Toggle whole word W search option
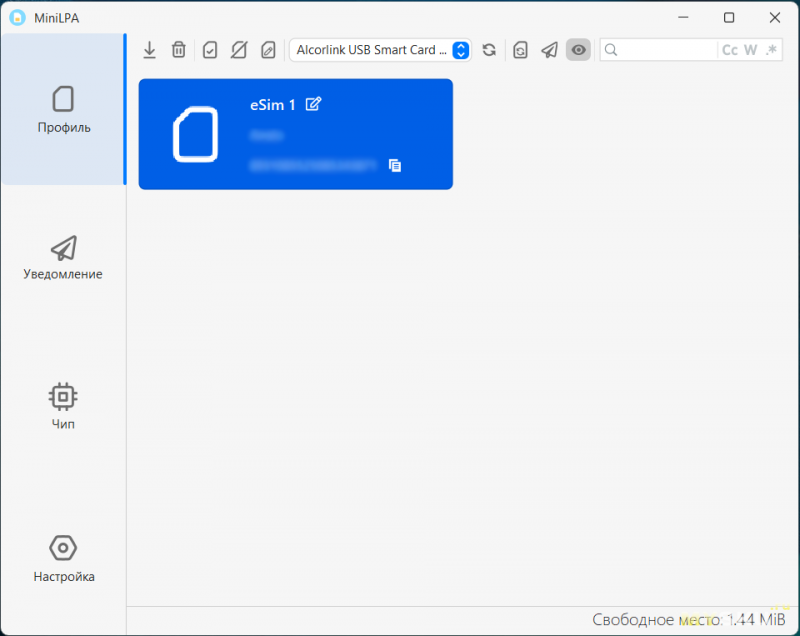This screenshot has height=636, width=800. (x=751, y=50)
